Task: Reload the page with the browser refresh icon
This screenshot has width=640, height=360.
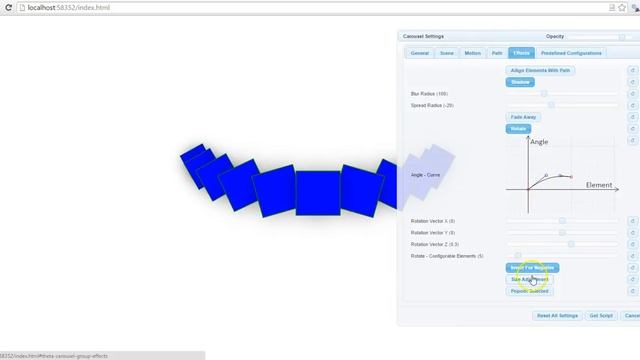Action: (x=8, y=7)
